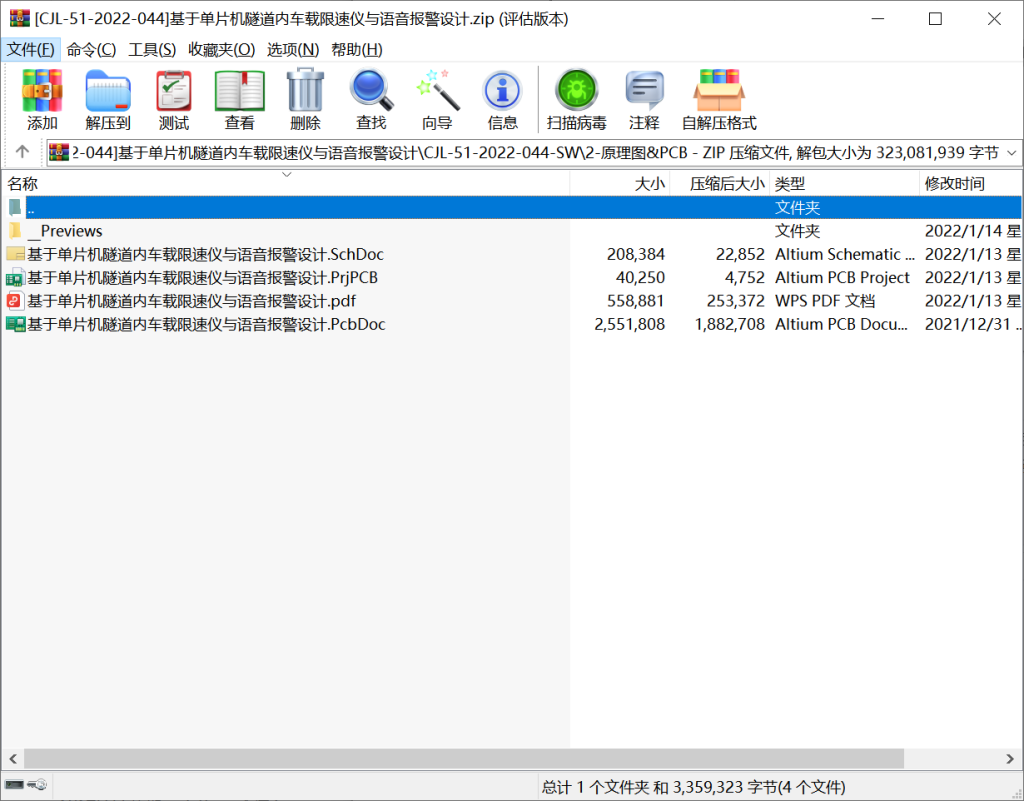Viewport: 1024px width, 801px height.
Task: Sort by 名称 column header
Action: click(x=23, y=184)
